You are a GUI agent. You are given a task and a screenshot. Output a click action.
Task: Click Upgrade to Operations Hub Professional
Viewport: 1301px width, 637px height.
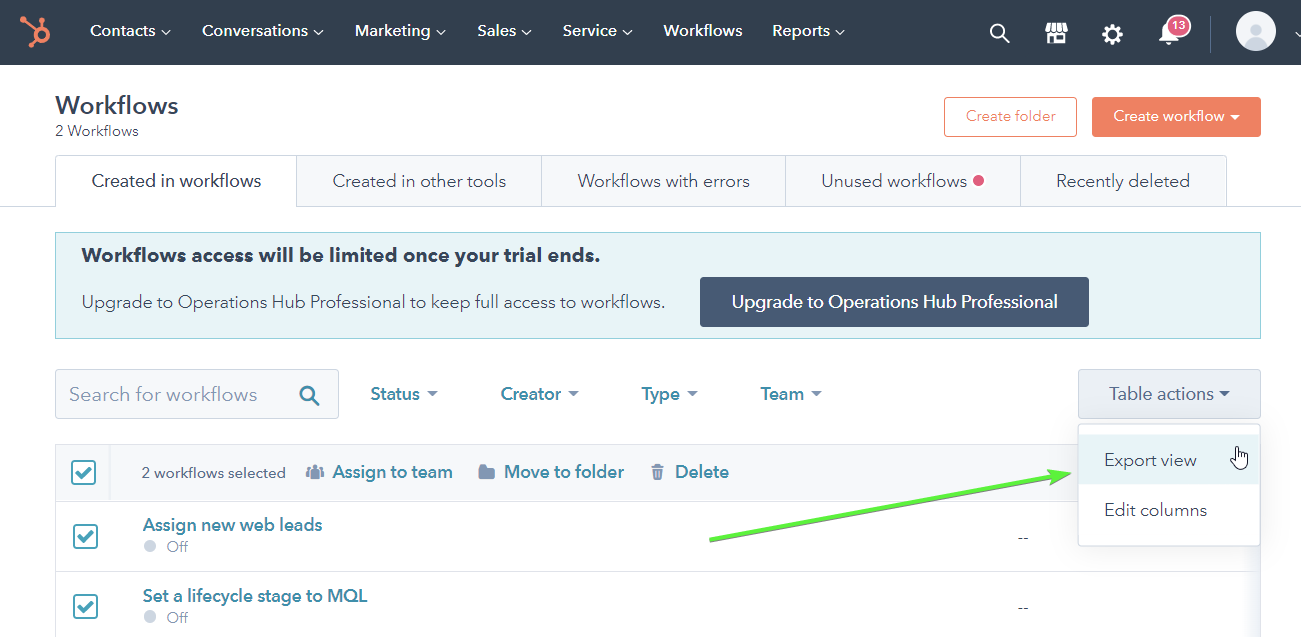pos(894,301)
